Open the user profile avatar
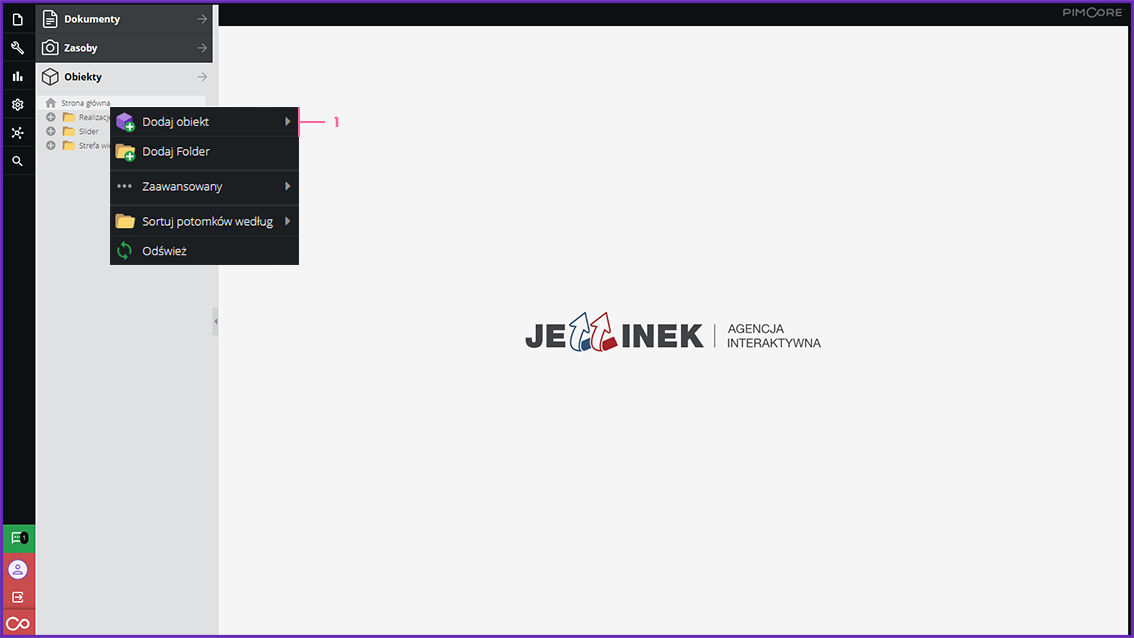The image size is (1134, 638). (x=18, y=569)
